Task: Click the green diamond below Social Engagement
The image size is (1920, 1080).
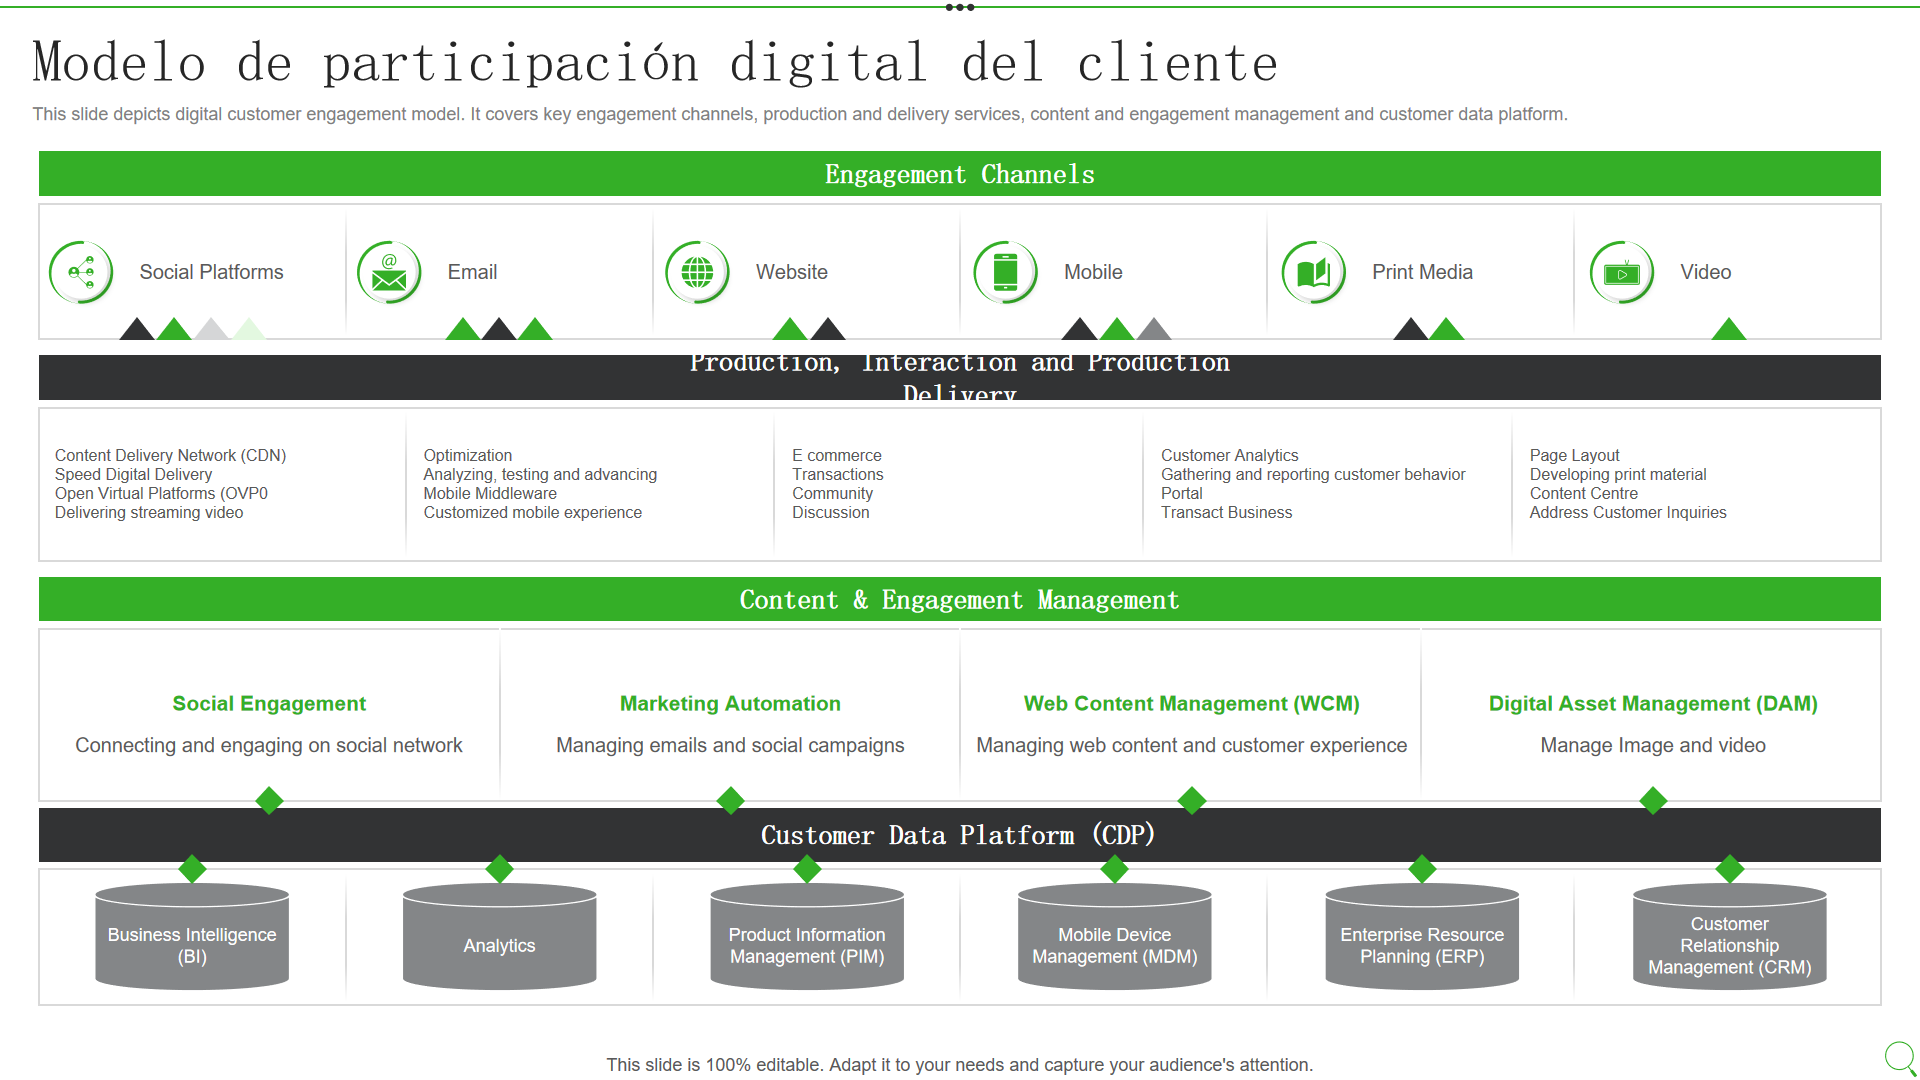Action: pyautogui.click(x=269, y=800)
